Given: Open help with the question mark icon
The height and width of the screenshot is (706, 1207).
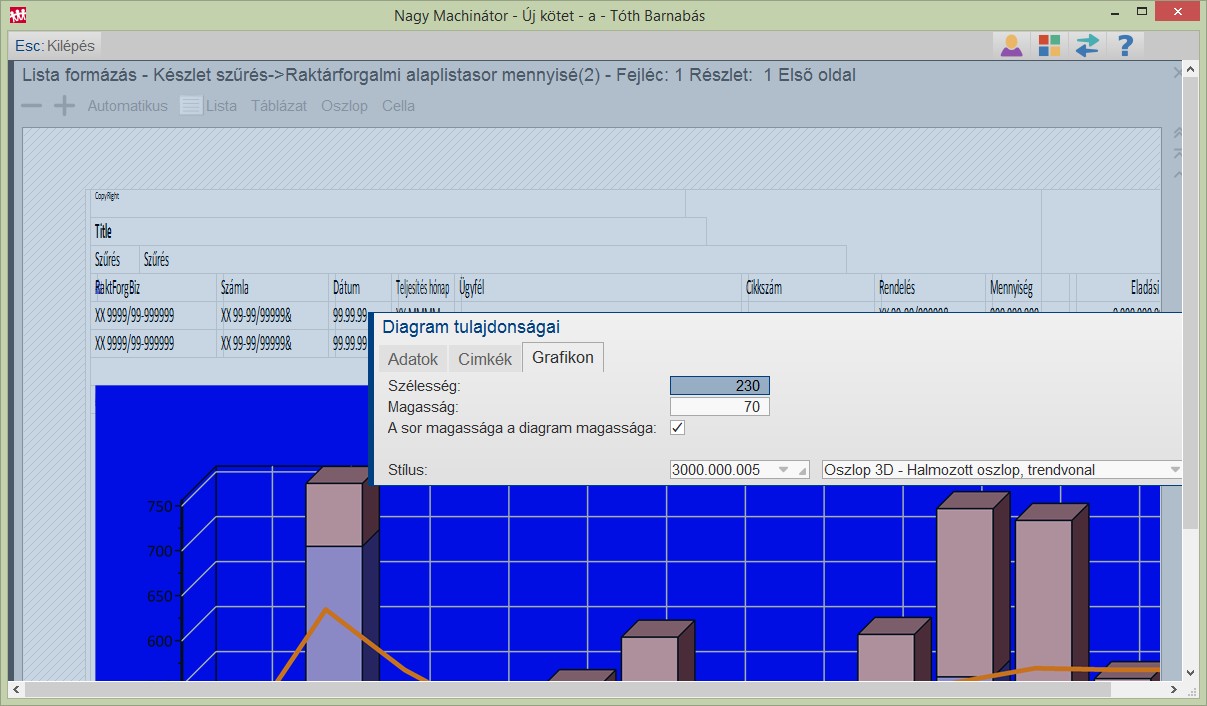Looking at the screenshot, I should [x=1125, y=45].
